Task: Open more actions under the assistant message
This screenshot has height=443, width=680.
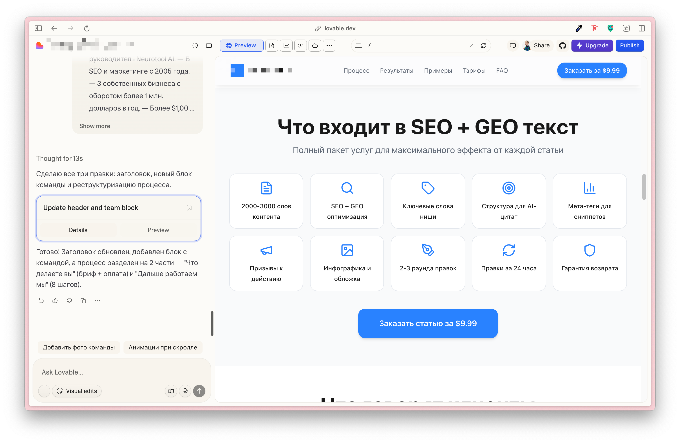Action: pyautogui.click(x=98, y=300)
